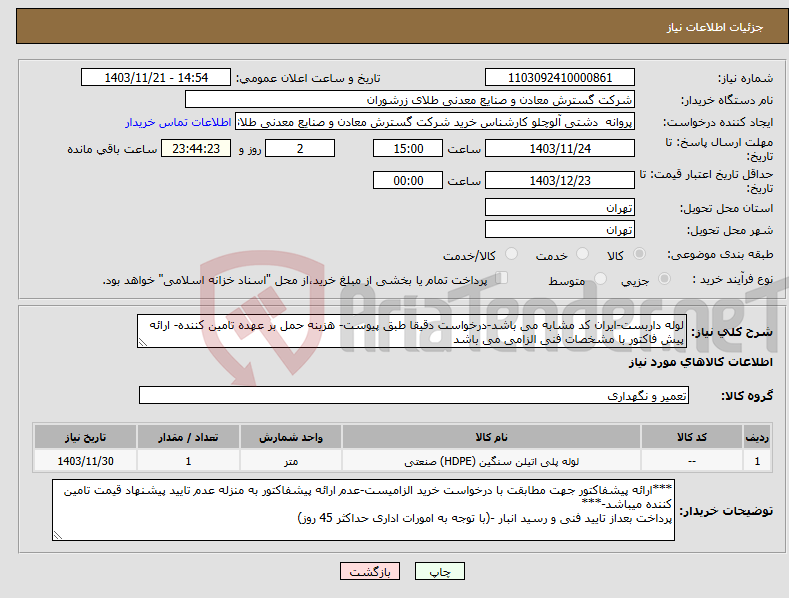This screenshot has height=598, width=789.
Task: Select the کالا radio button
Action: (x=640, y=254)
